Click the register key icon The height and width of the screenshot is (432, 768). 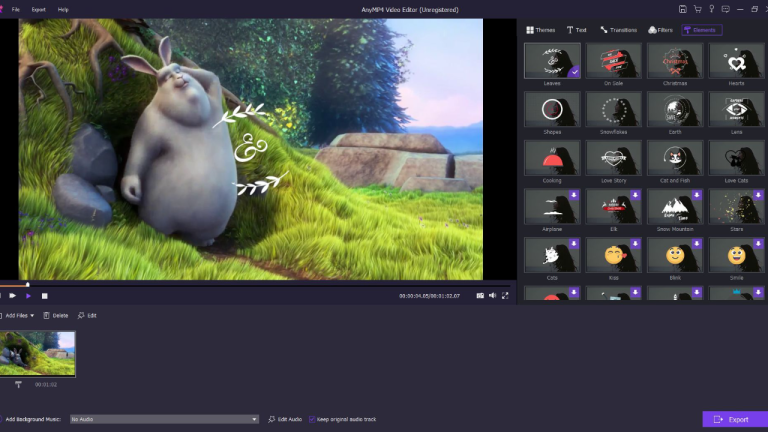click(x=712, y=9)
